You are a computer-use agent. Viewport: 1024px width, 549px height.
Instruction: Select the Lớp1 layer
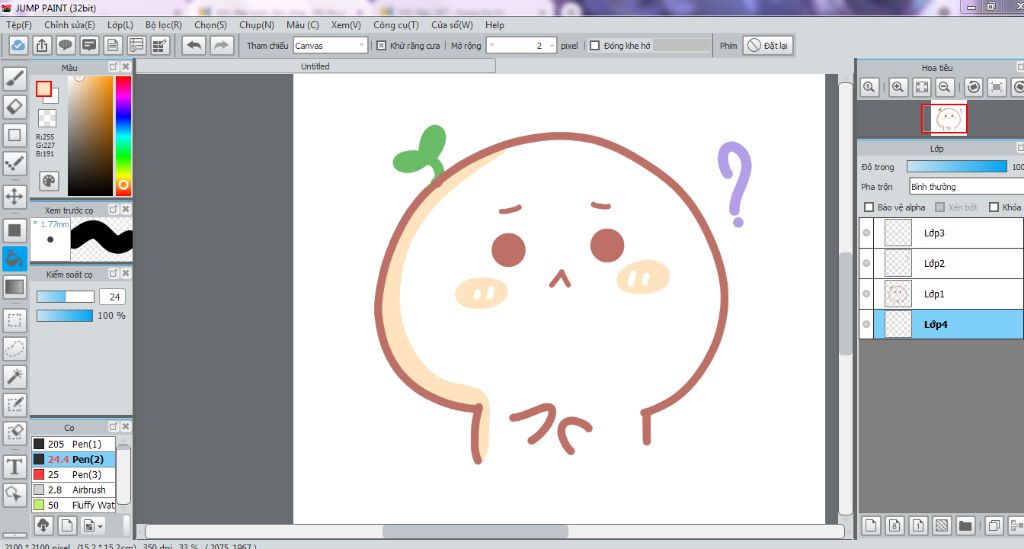(x=948, y=294)
